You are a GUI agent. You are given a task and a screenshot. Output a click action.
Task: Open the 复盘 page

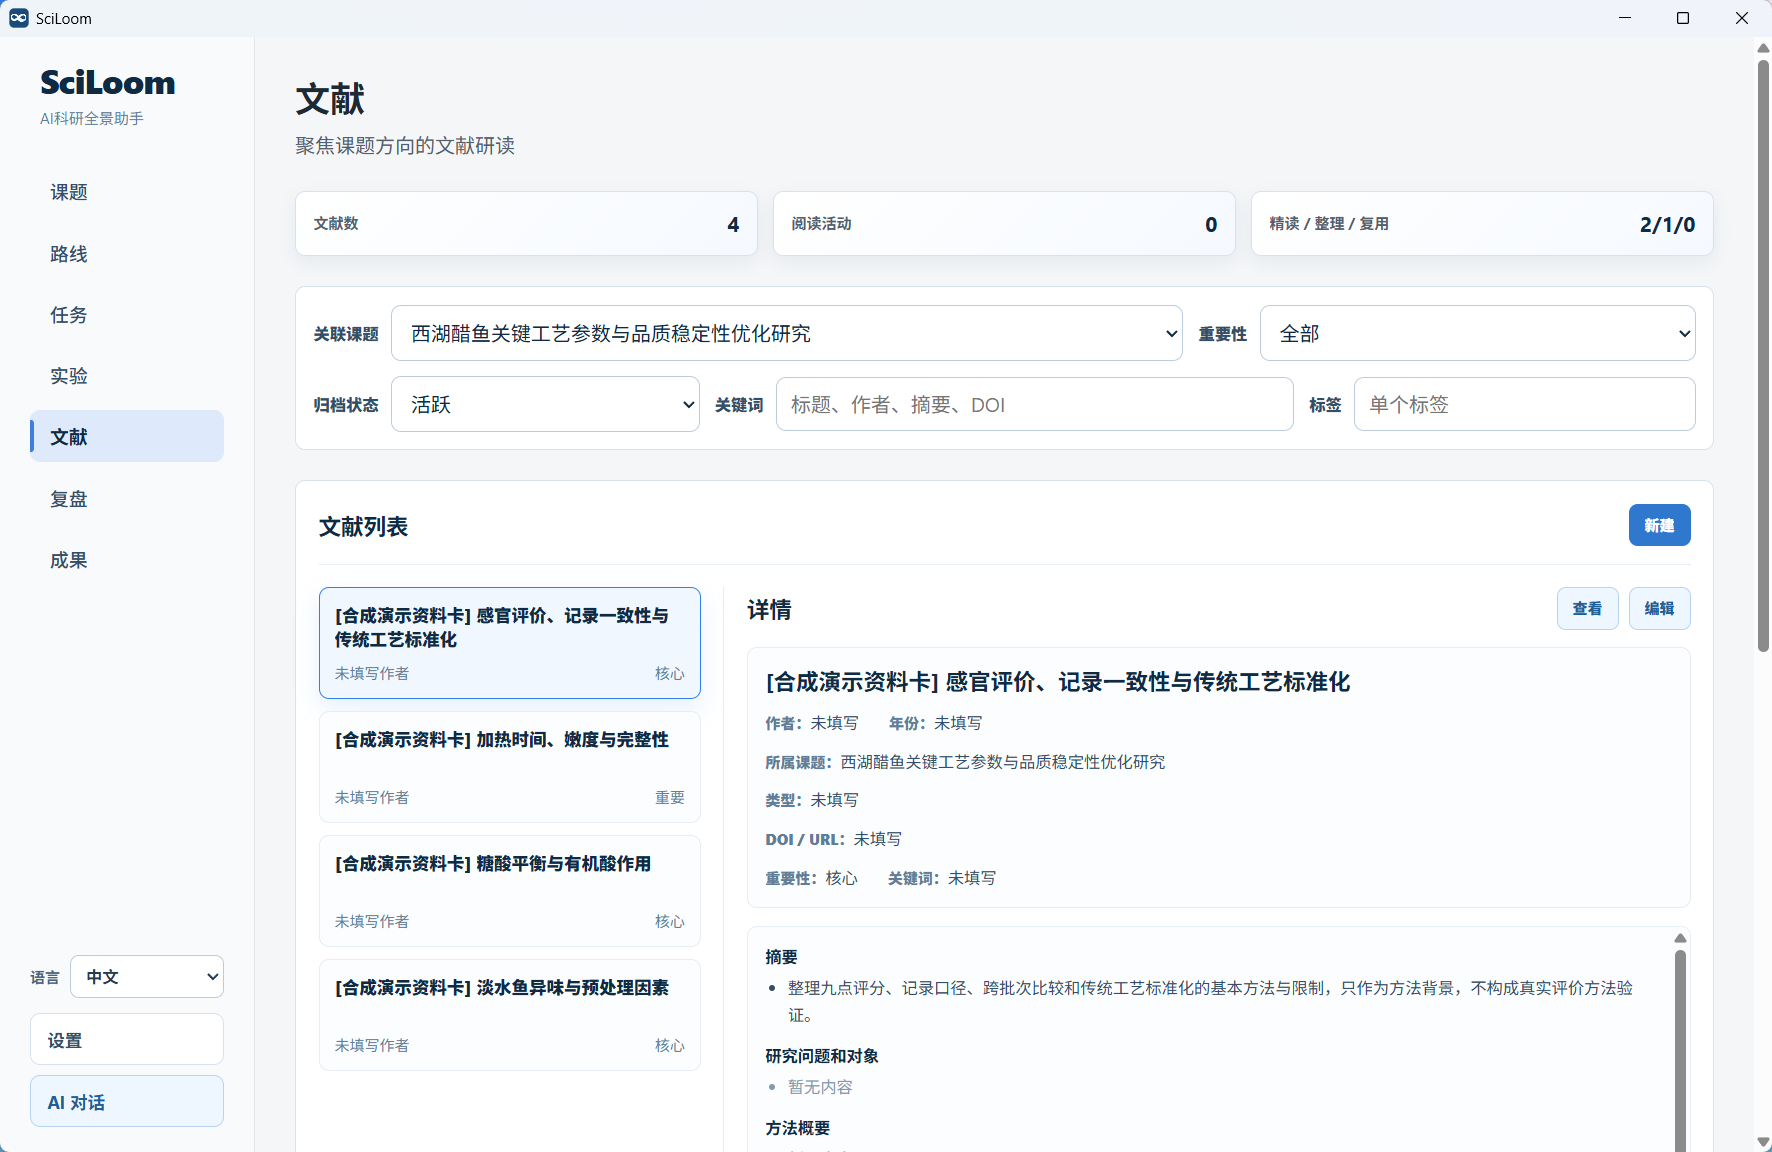pos(127,499)
